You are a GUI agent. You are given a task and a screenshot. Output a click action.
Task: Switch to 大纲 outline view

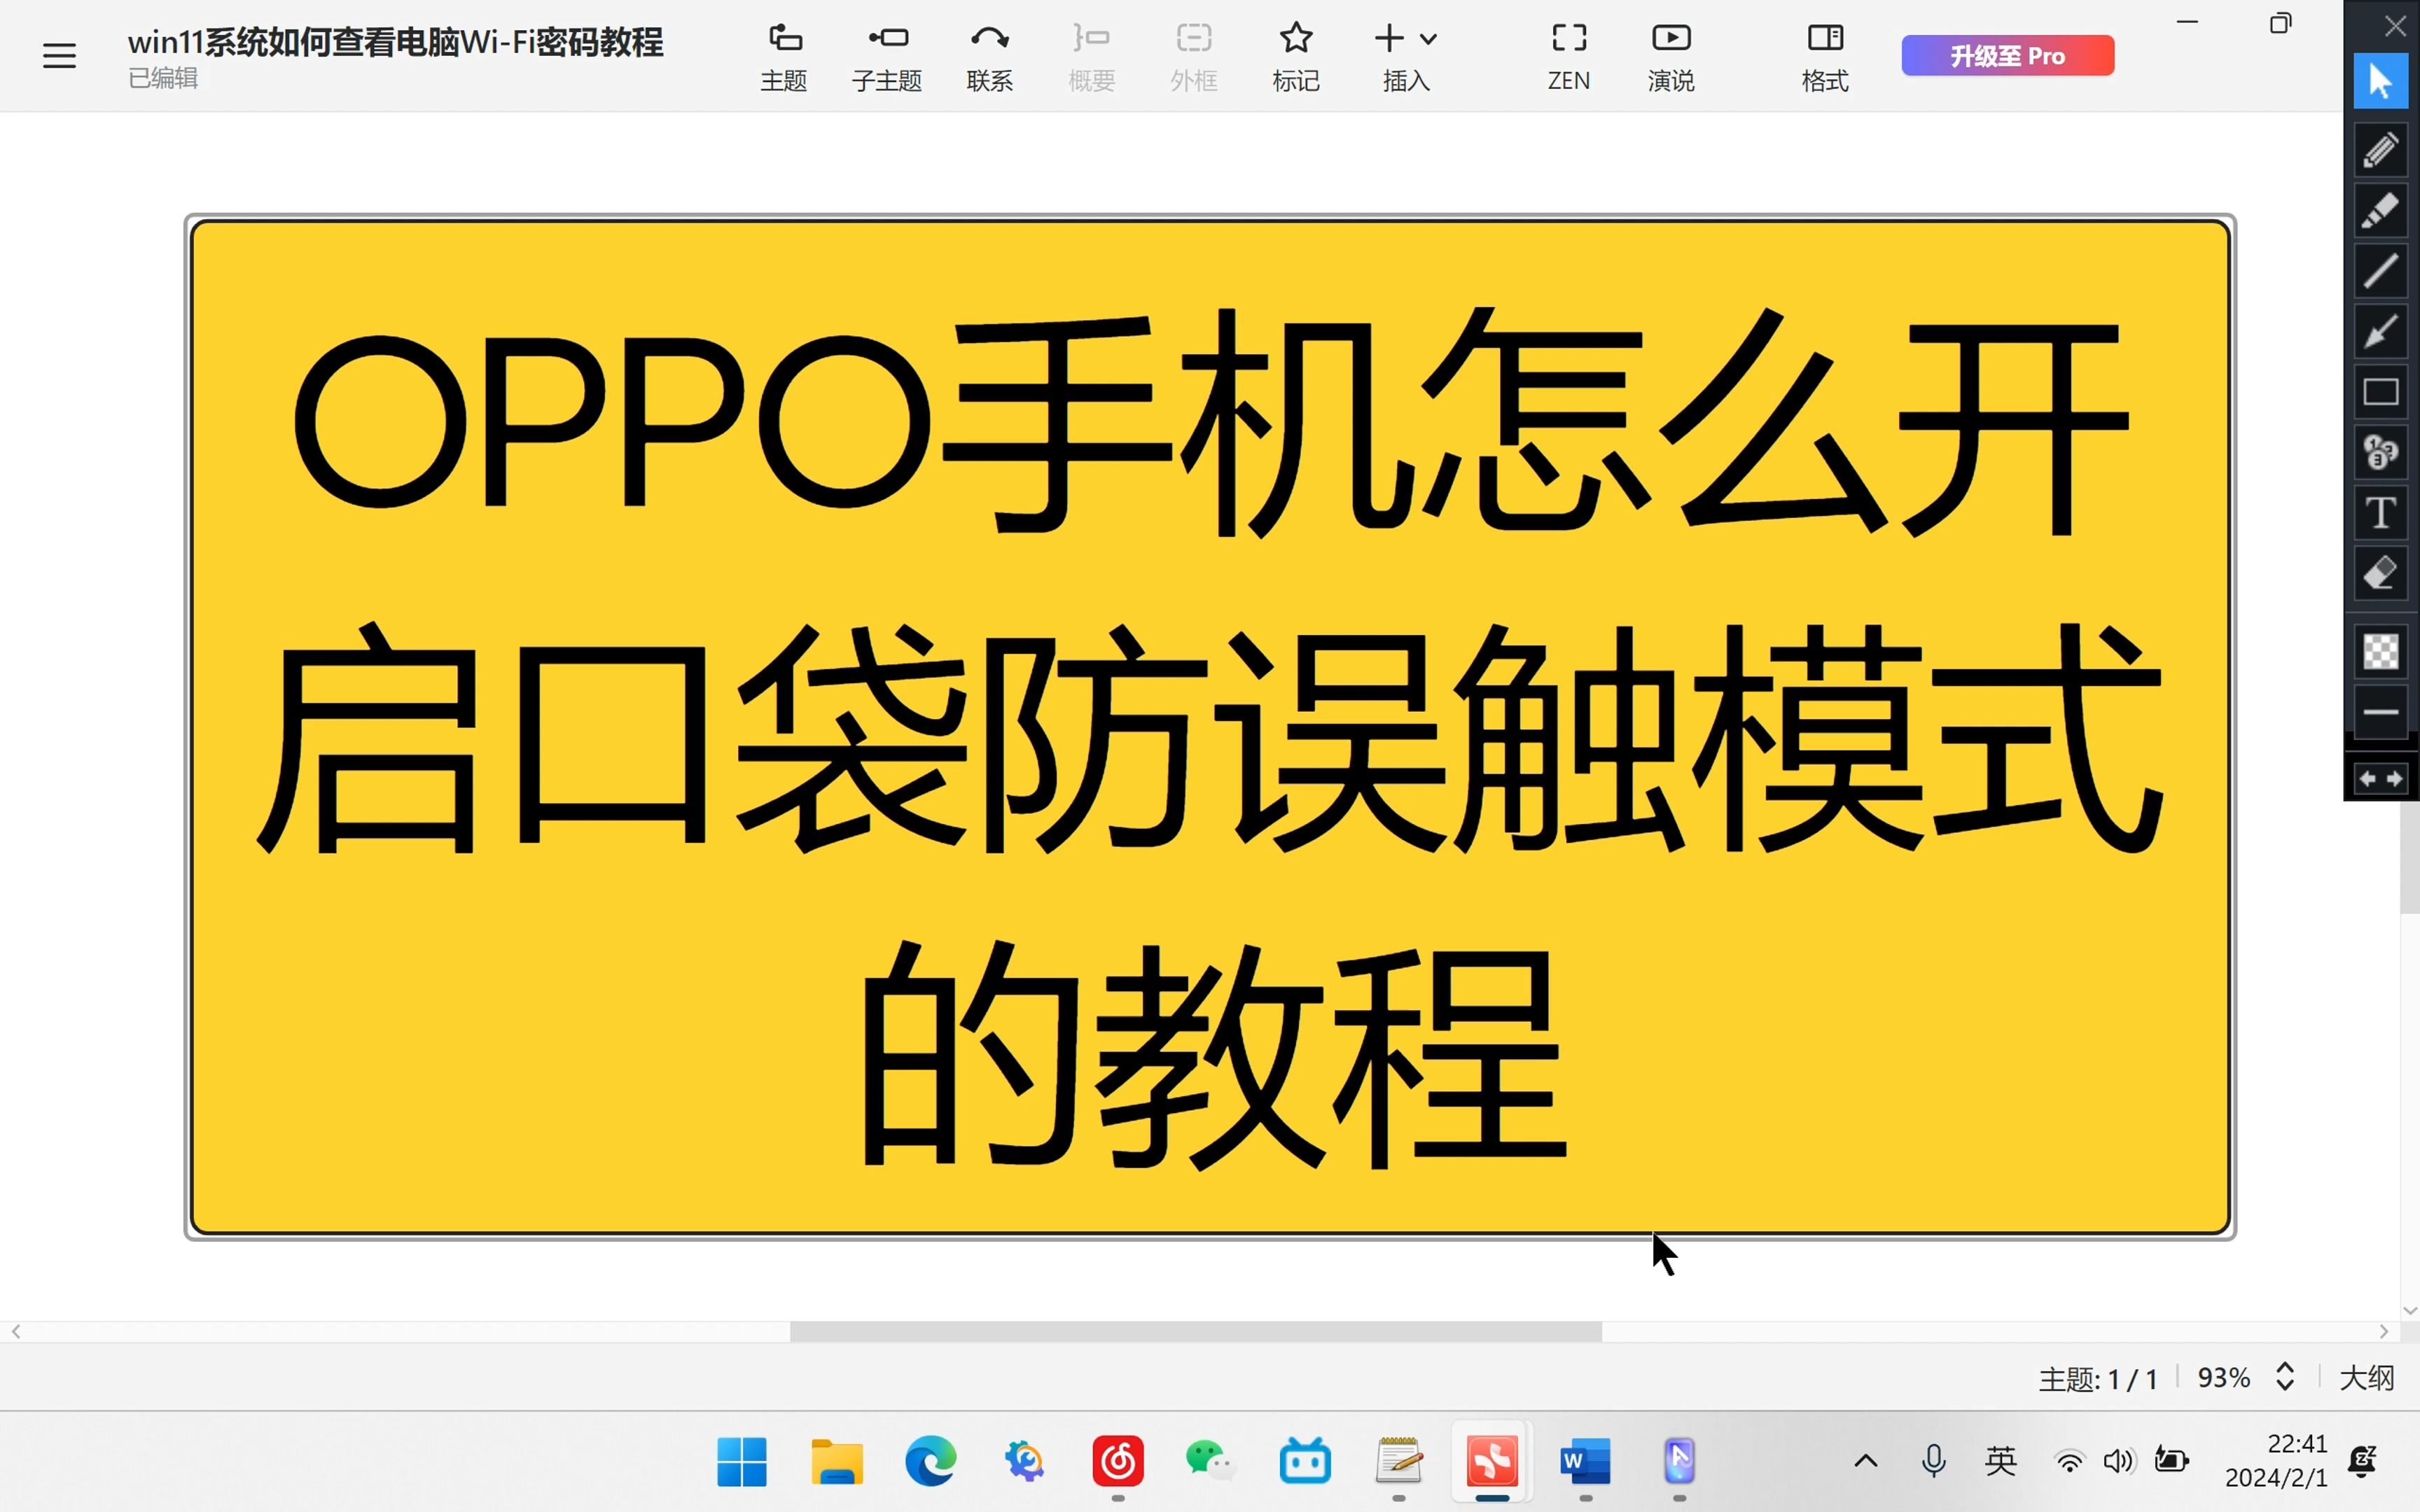pyautogui.click(x=2367, y=1378)
